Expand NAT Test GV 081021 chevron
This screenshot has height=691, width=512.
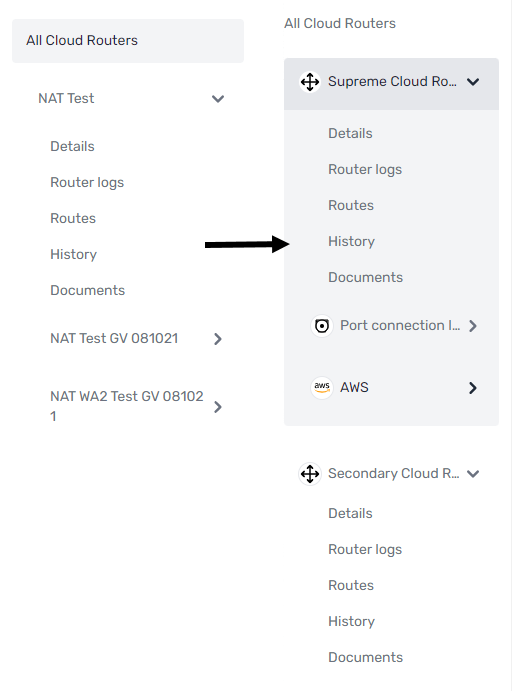click(x=218, y=339)
